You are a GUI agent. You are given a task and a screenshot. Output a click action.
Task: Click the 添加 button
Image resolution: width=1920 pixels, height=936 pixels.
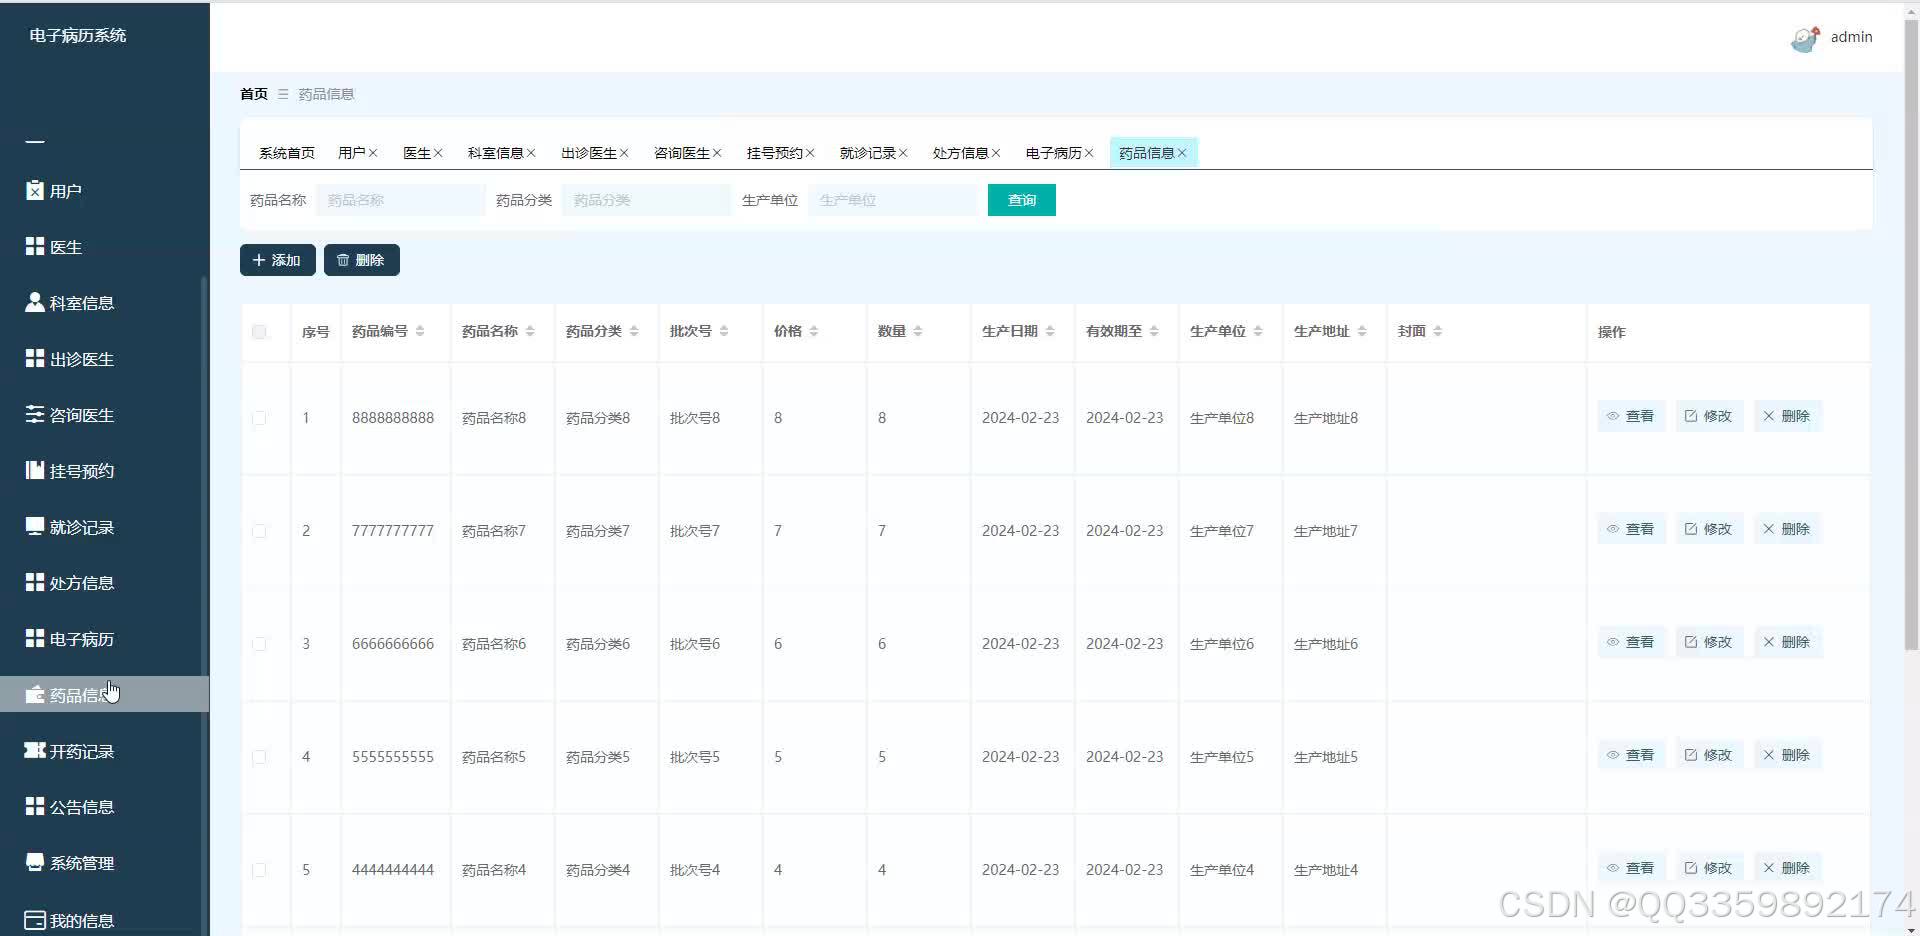click(278, 260)
